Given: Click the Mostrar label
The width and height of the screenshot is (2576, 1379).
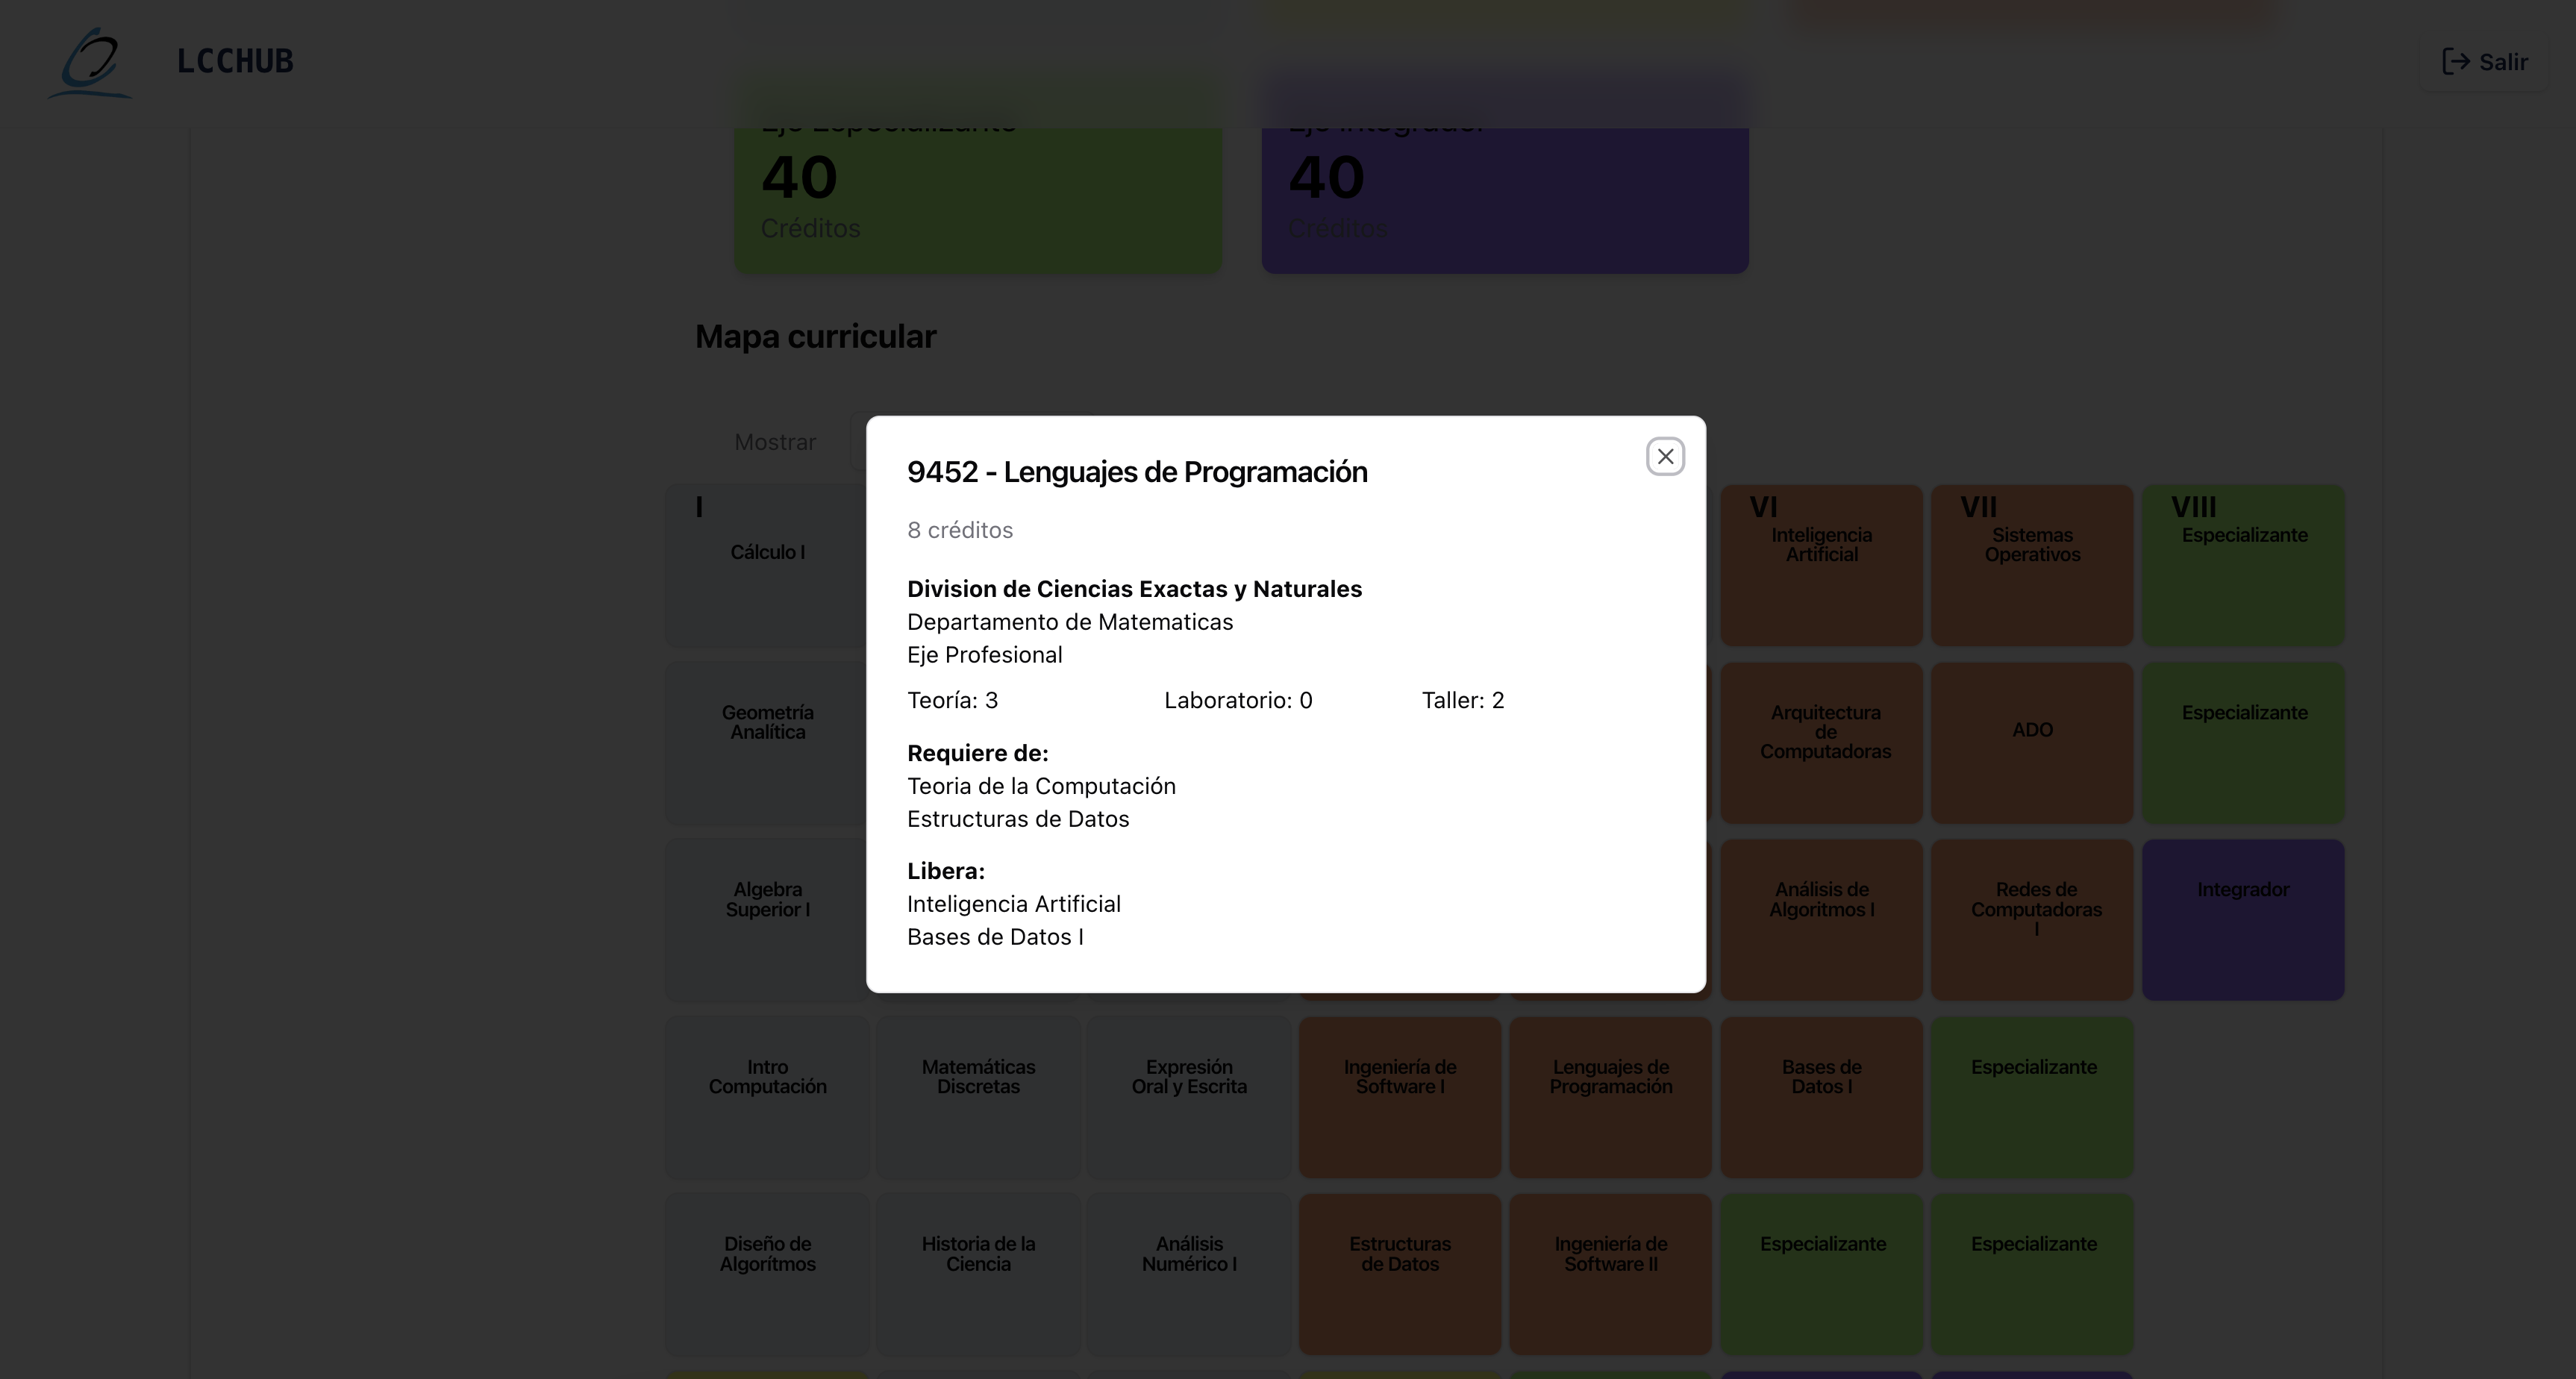Looking at the screenshot, I should 775,442.
